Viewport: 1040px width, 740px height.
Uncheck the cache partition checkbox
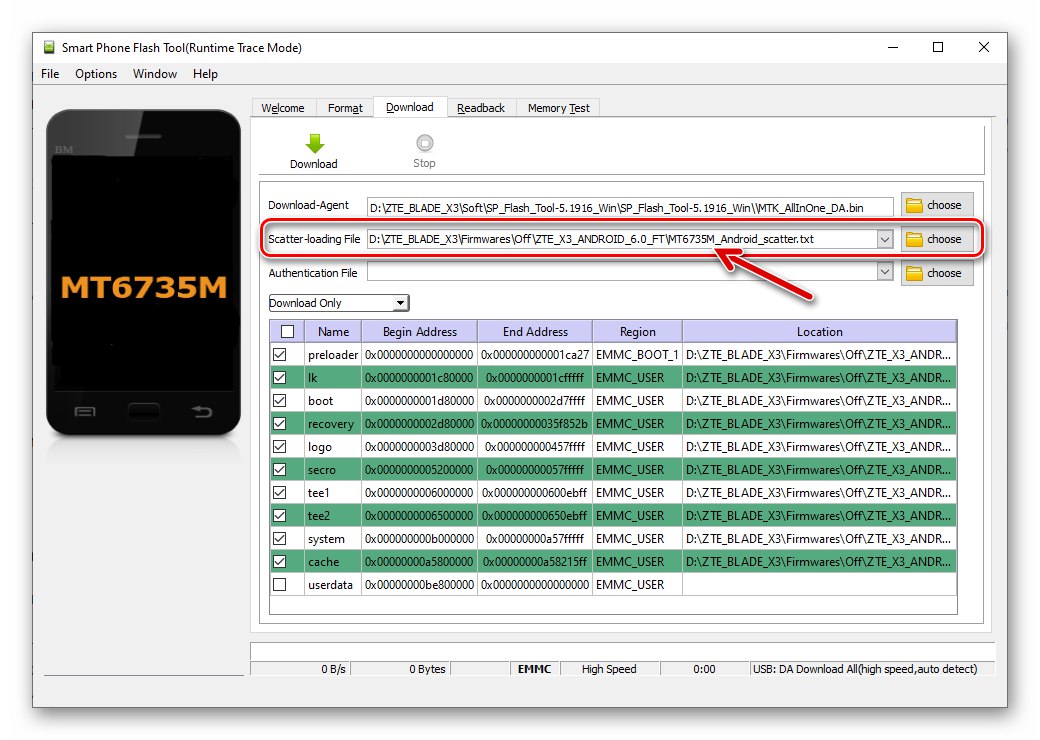280,562
